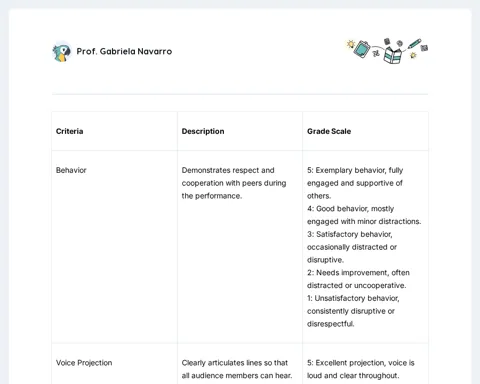
Task: Click the Description column header
Action: (x=203, y=131)
